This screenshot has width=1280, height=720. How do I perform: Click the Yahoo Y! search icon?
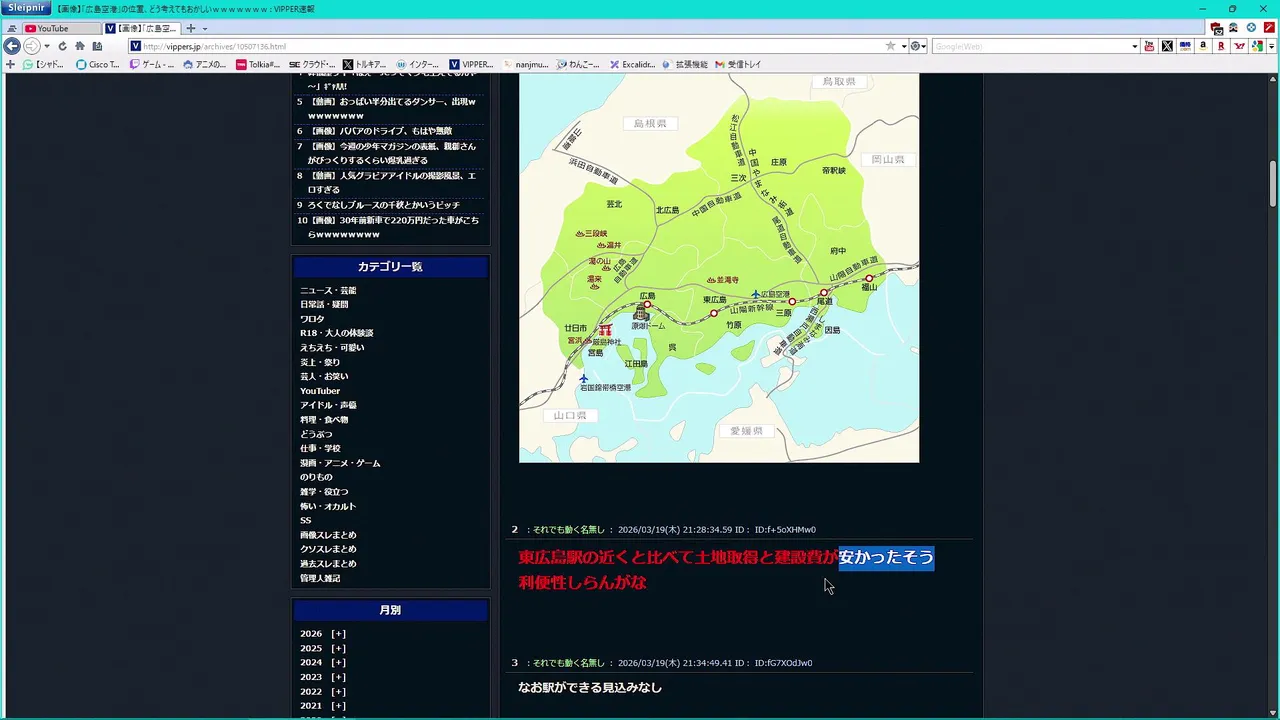pyautogui.click(x=1239, y=46)
